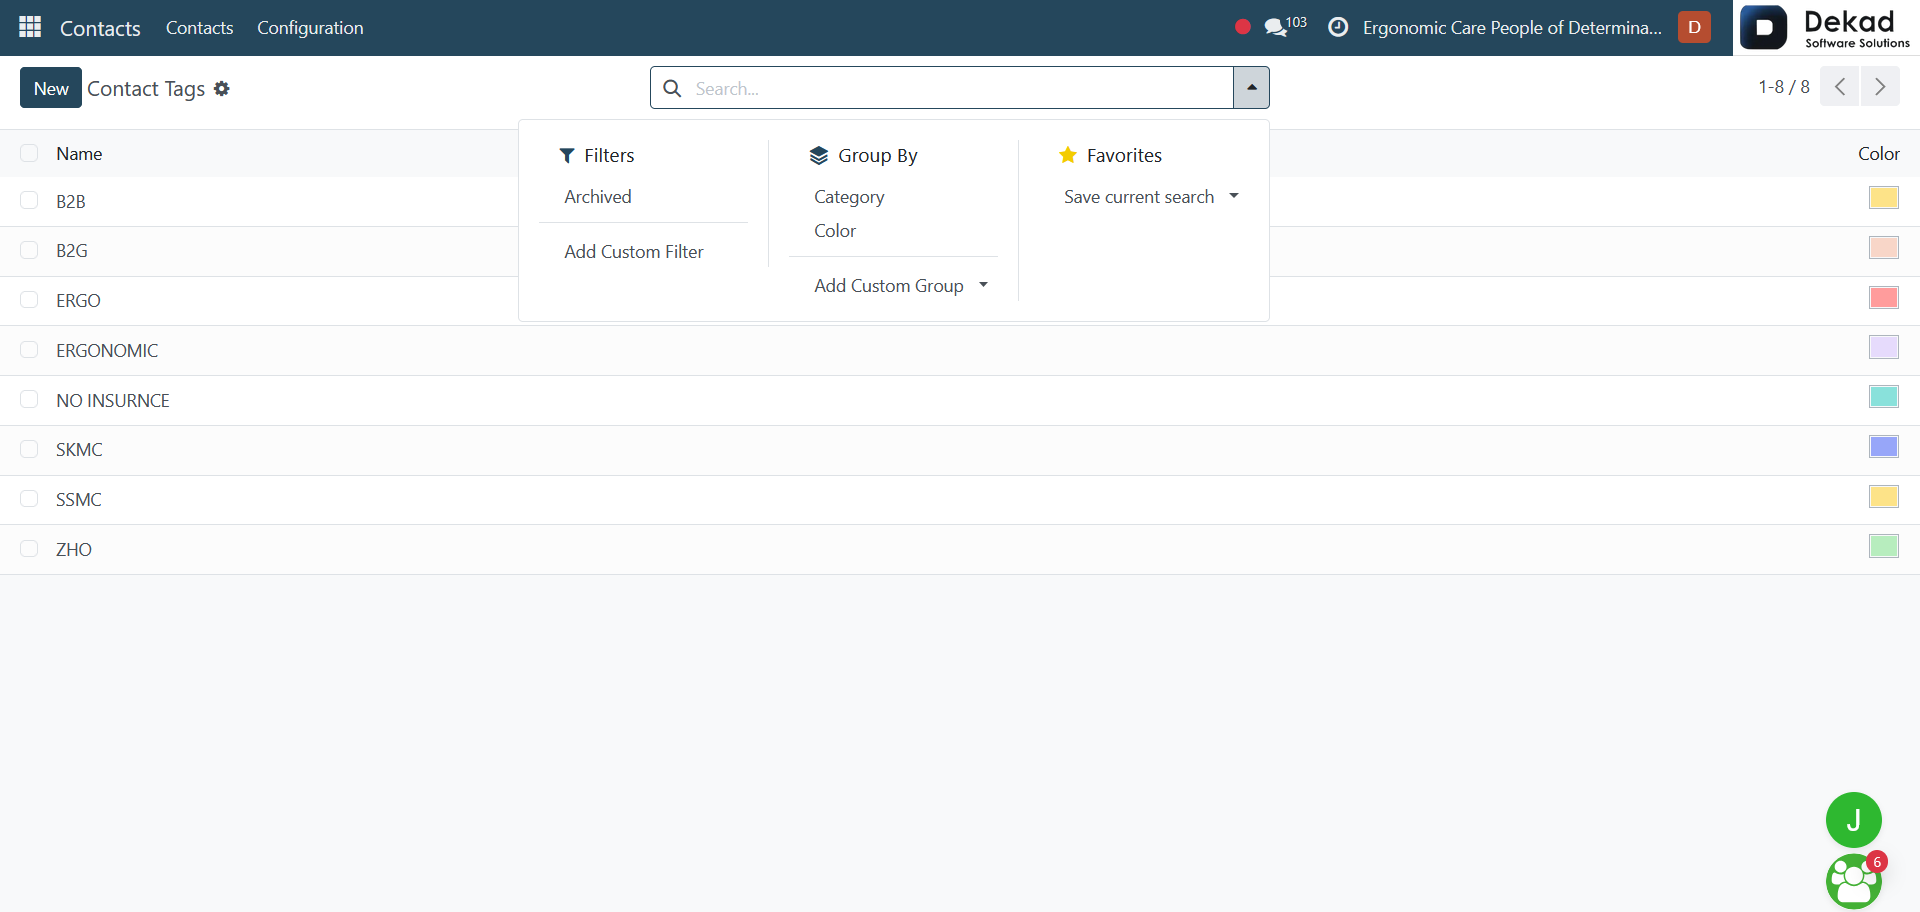Screen dimensions: 1920x912
Task: Click the red color swatch for ERGO
Action: tap(1884, 297)
